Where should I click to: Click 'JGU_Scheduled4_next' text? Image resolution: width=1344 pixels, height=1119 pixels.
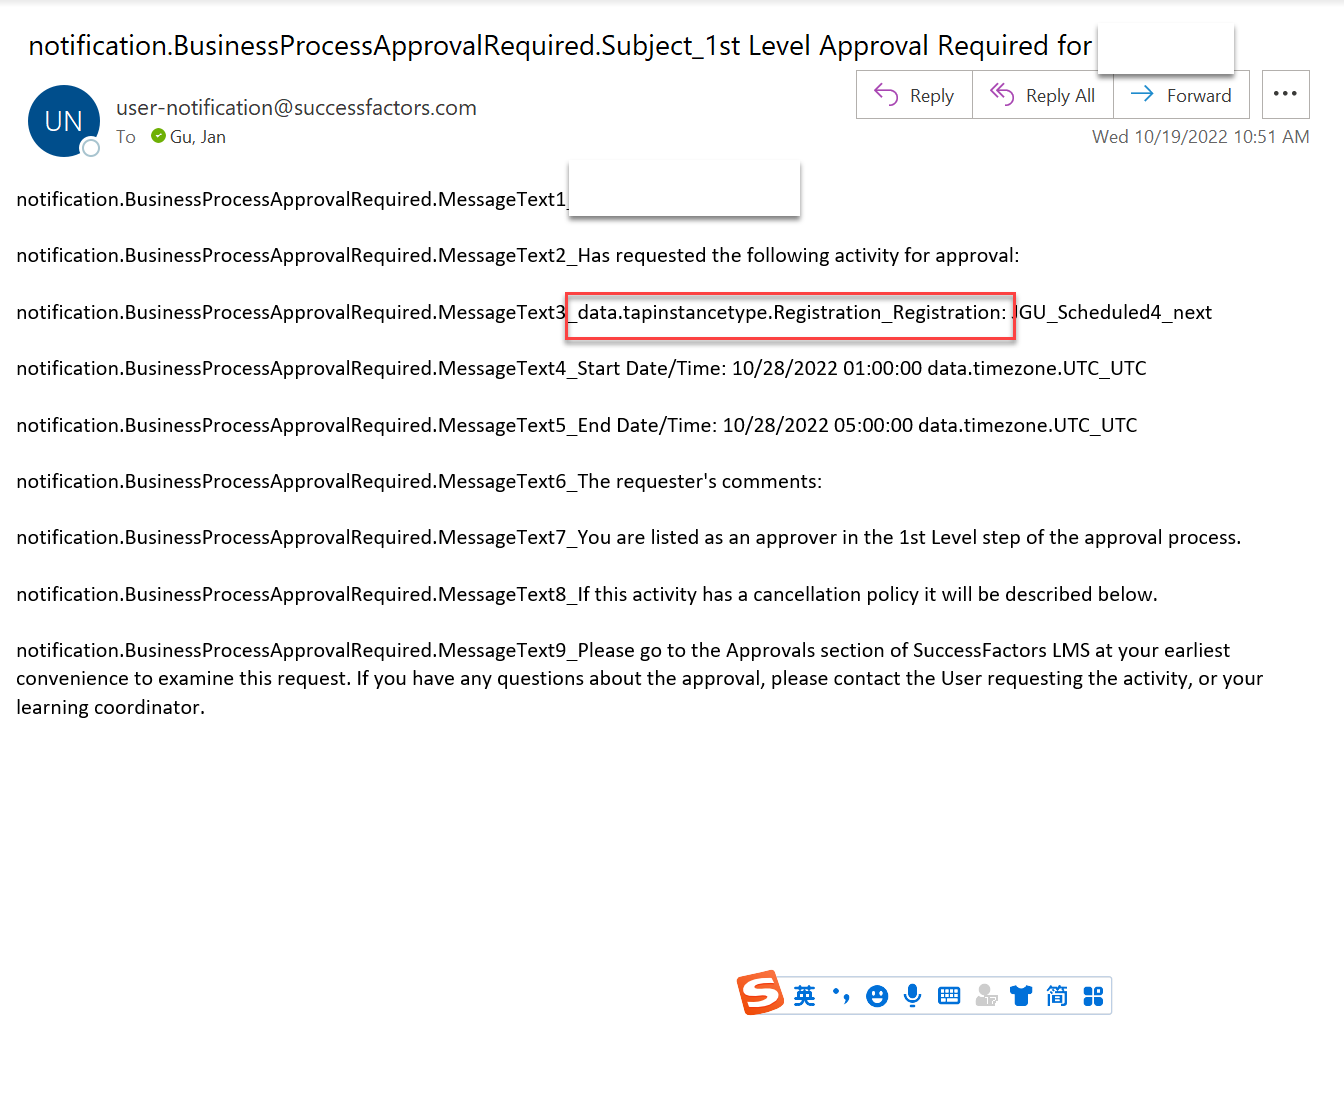click(1113, 313)
